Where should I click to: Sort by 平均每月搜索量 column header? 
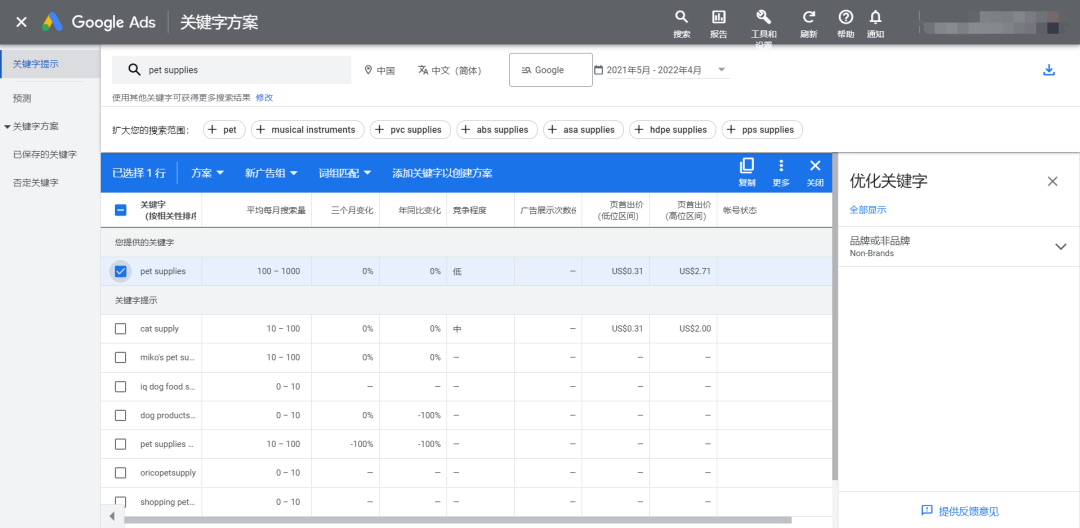pos(276,211)
